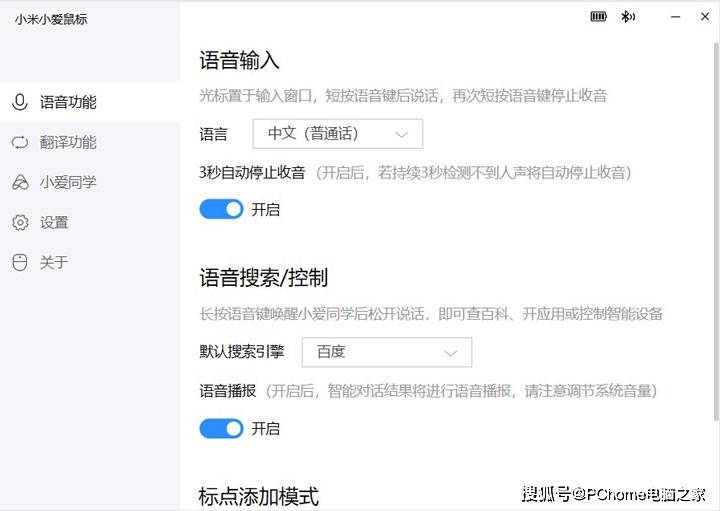
Task: Click the Bluetooth connection status icon
Action: (628, 16)
